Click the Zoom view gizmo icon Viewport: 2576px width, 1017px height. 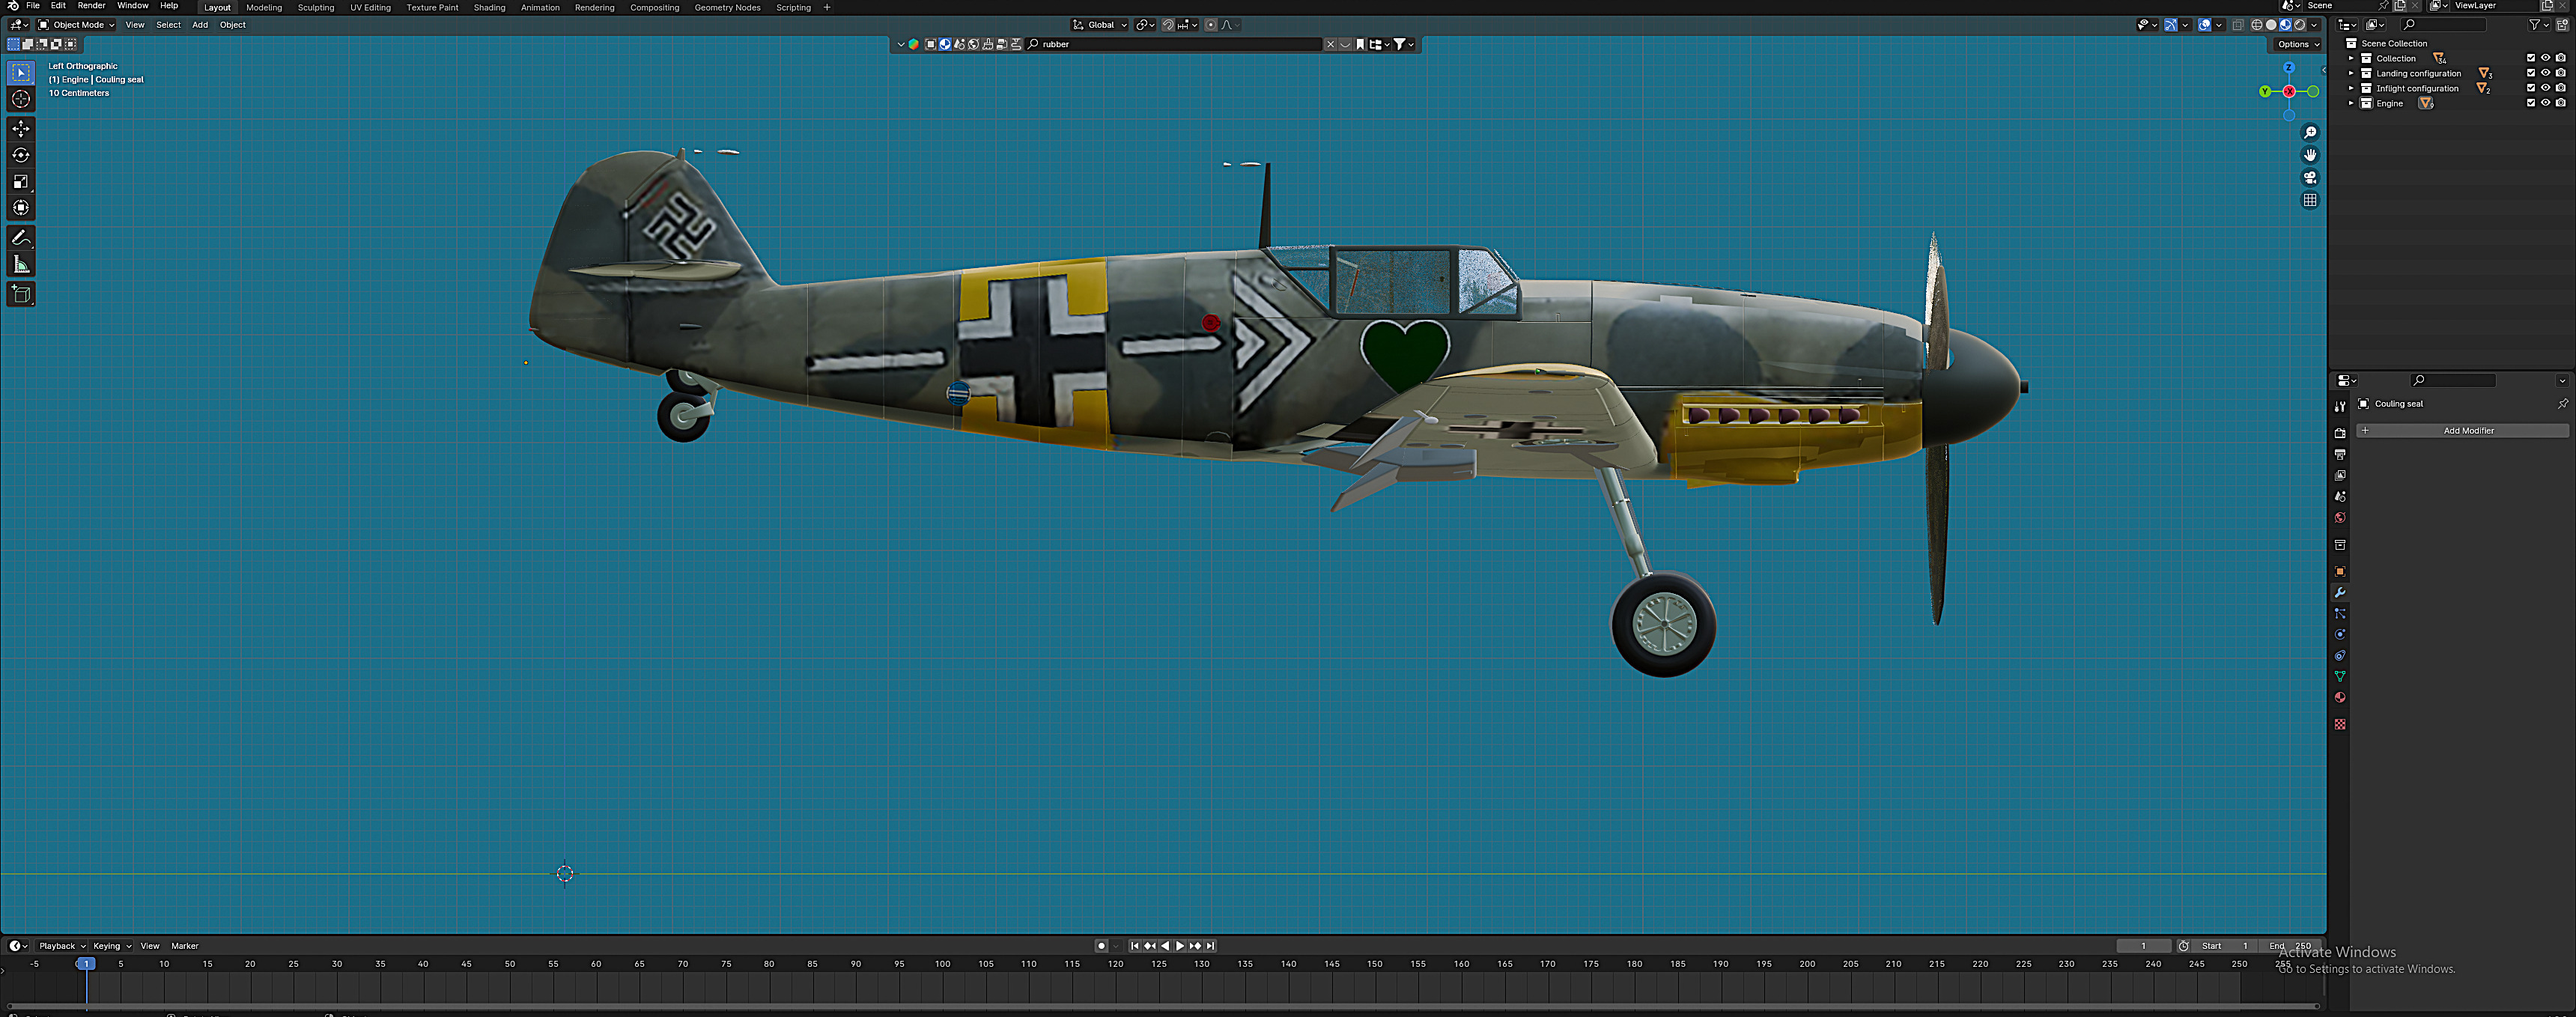(x=2310, y=133)
